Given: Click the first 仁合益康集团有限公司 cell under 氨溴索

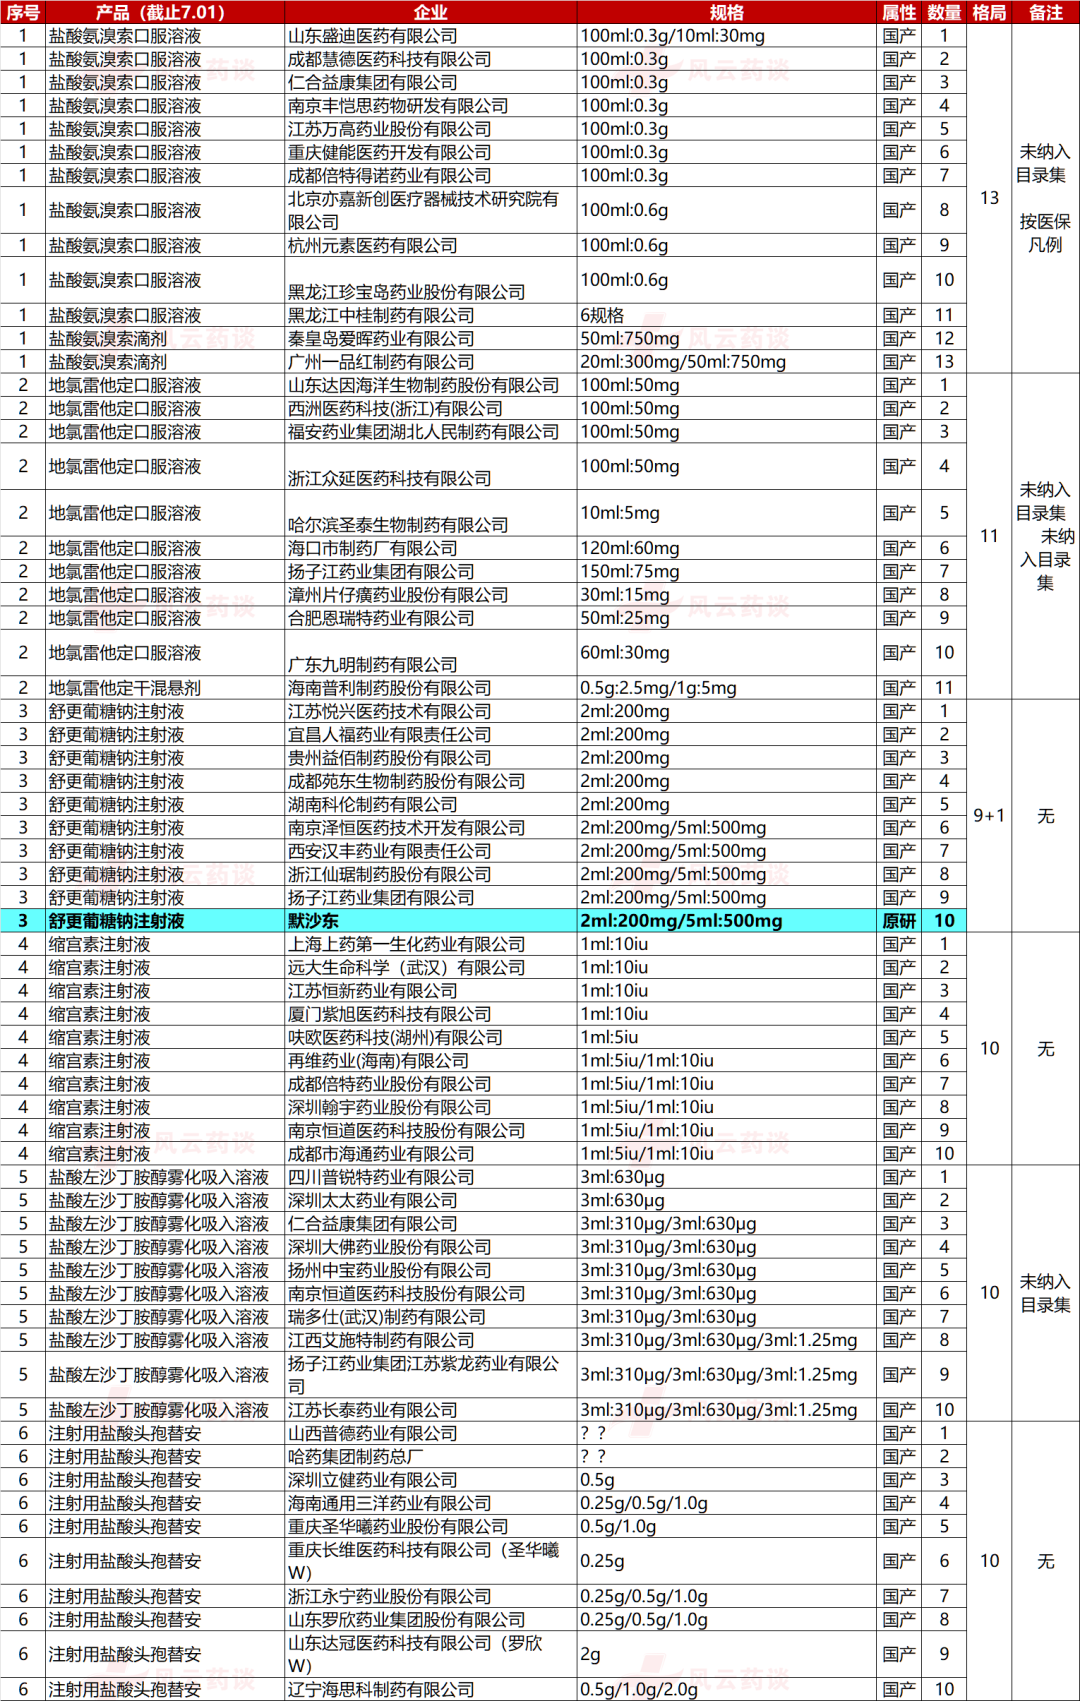Looking at the screenshot, I should 431,82.
